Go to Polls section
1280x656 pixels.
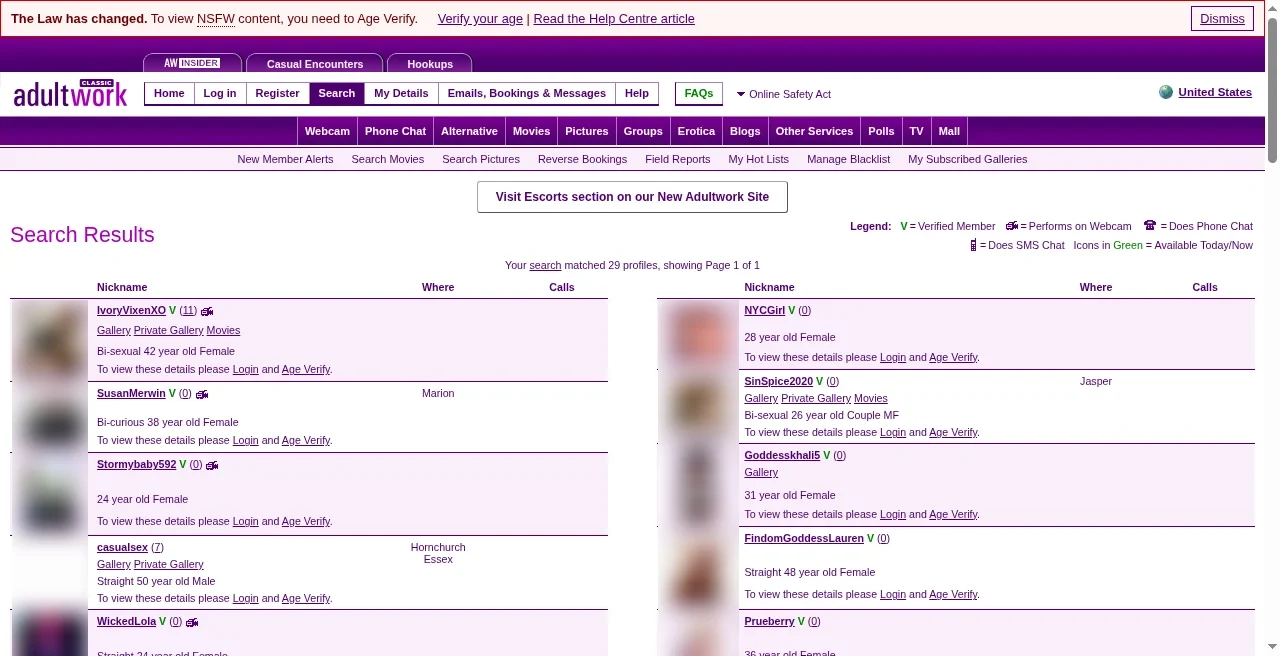(881, 131)
